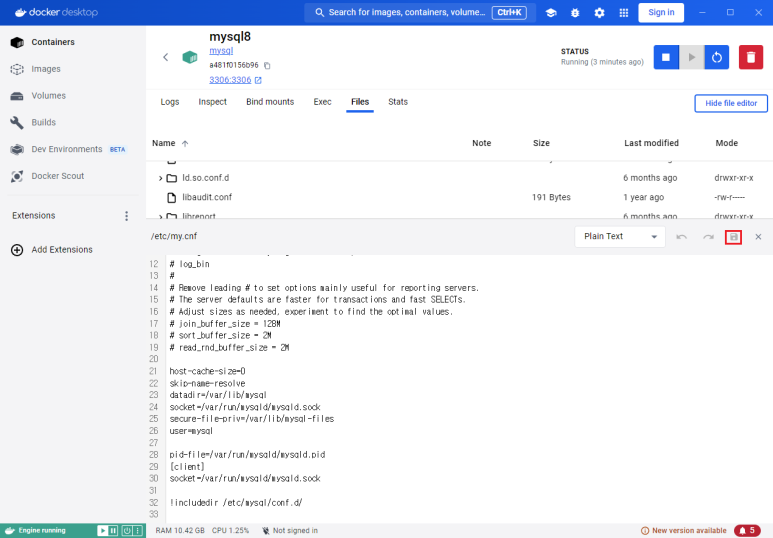773x538 pixels.
Task: Open the Learning center graduation cap icon
Action: coord(551,13)
